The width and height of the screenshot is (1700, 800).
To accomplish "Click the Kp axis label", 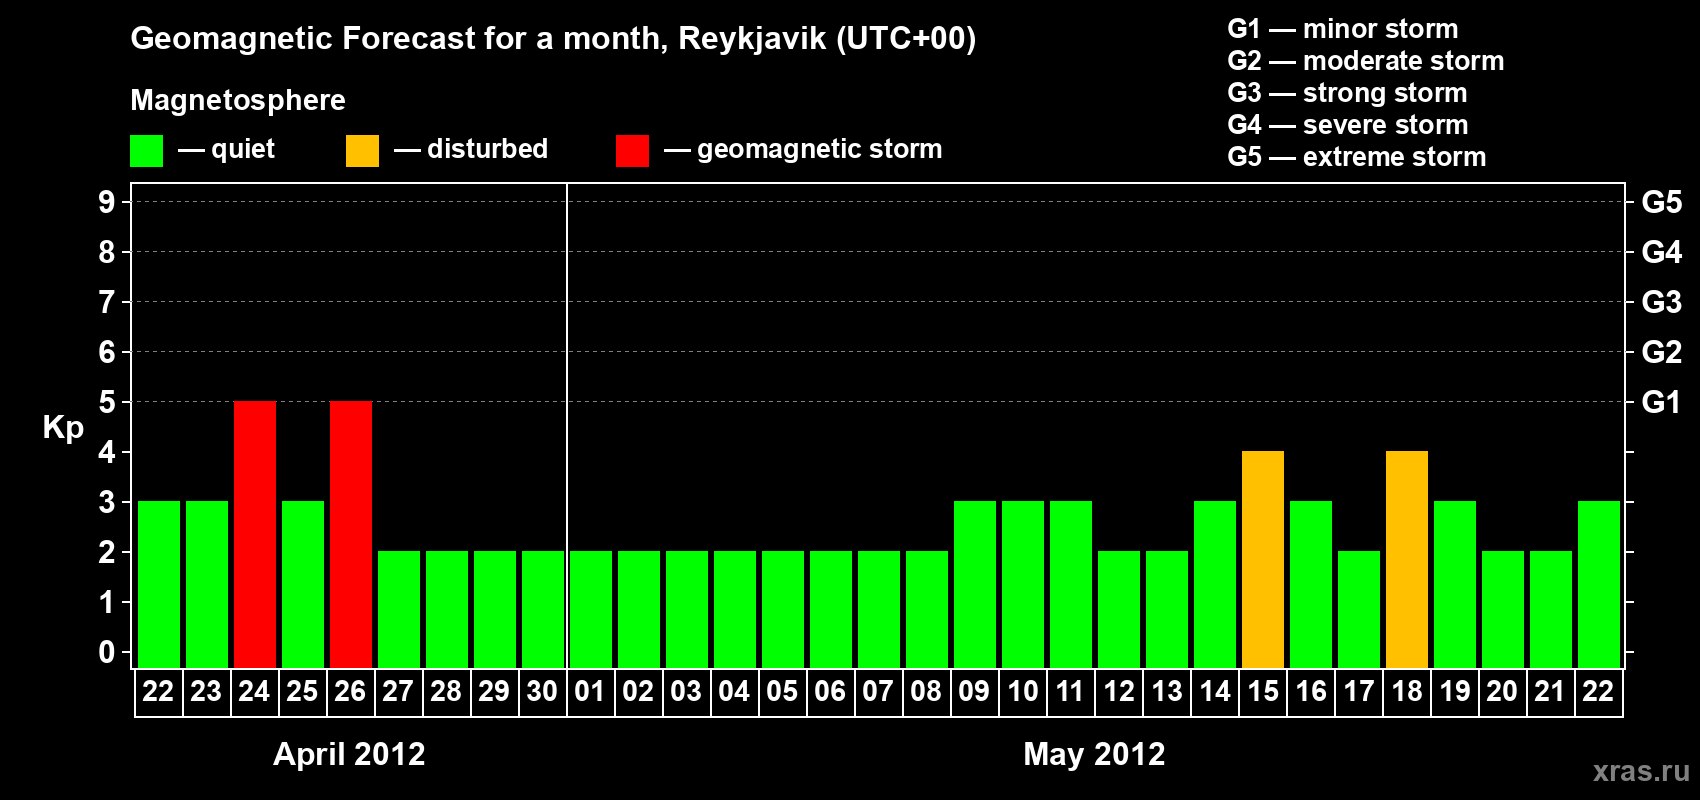I will [x=63, y=428].
